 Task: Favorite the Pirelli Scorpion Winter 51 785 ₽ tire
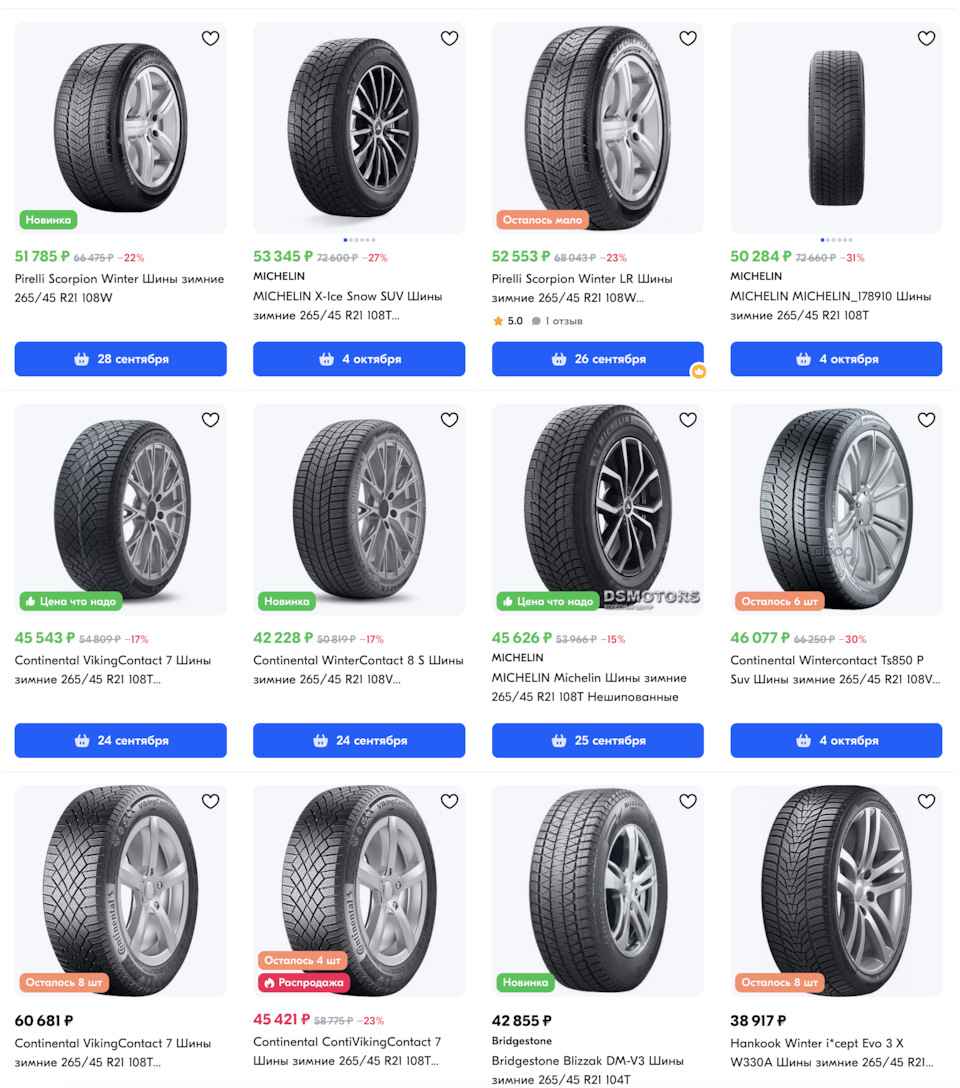pos(210,39)
